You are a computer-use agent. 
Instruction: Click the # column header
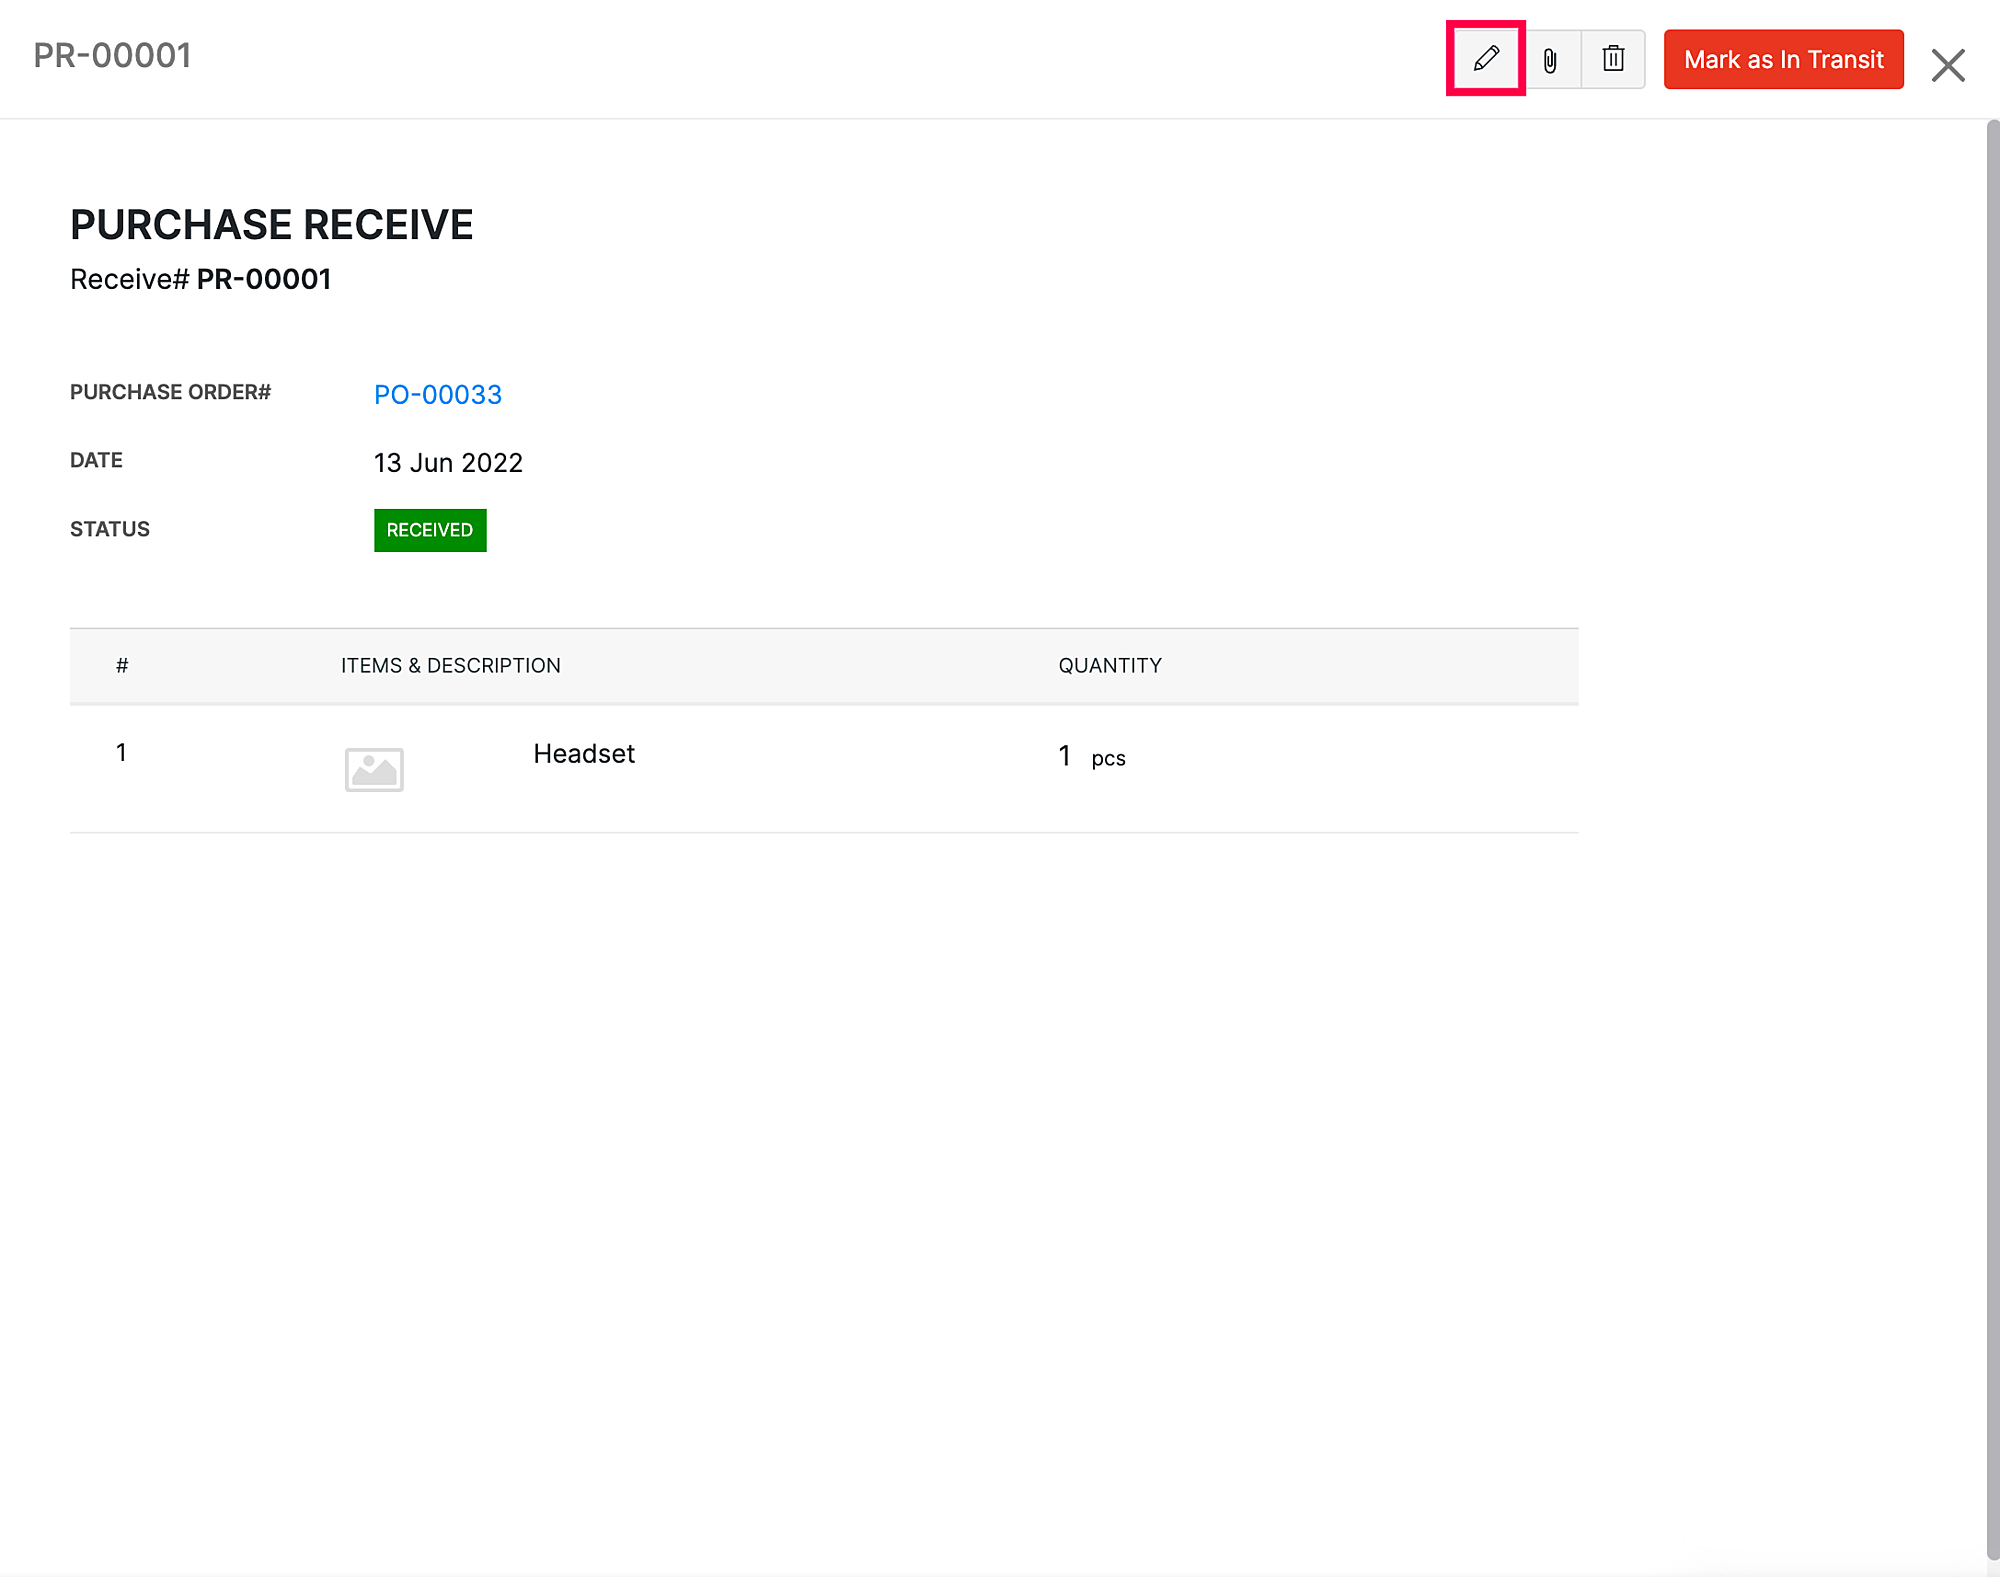[122, 665]
